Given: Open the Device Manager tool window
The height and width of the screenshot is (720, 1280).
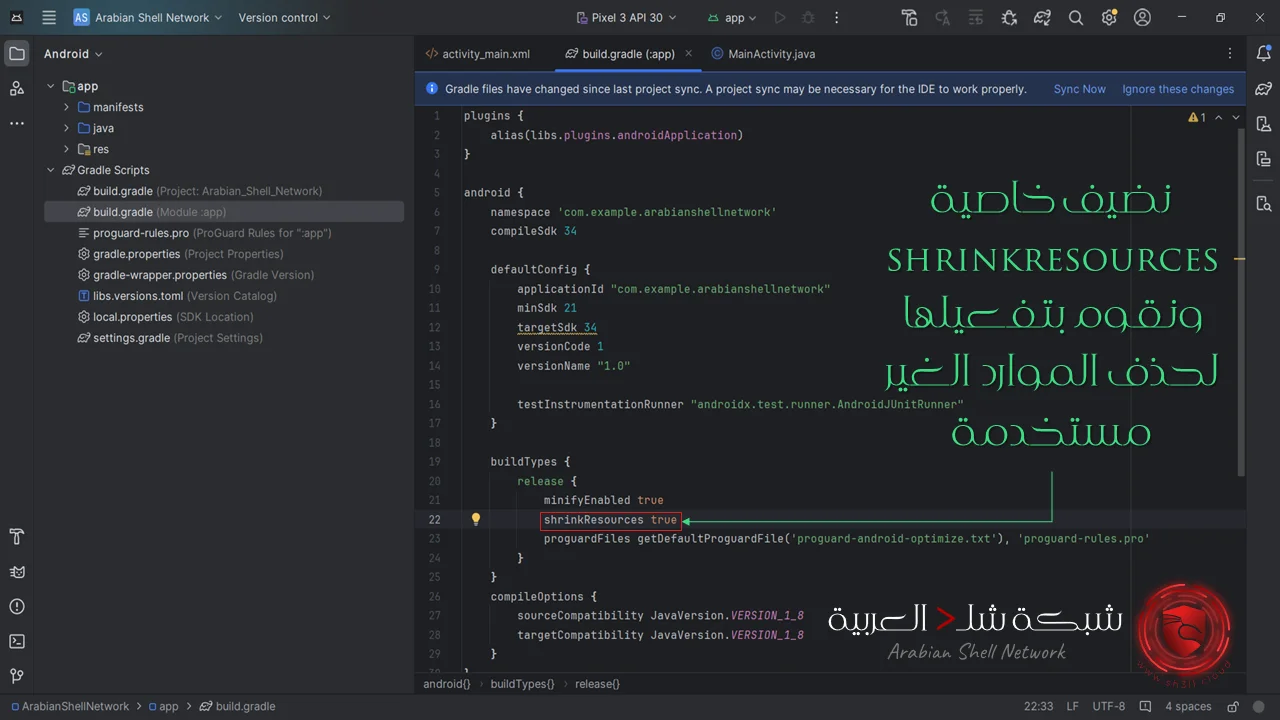Looking at the screenshot, I should [x=1264, y=124].
